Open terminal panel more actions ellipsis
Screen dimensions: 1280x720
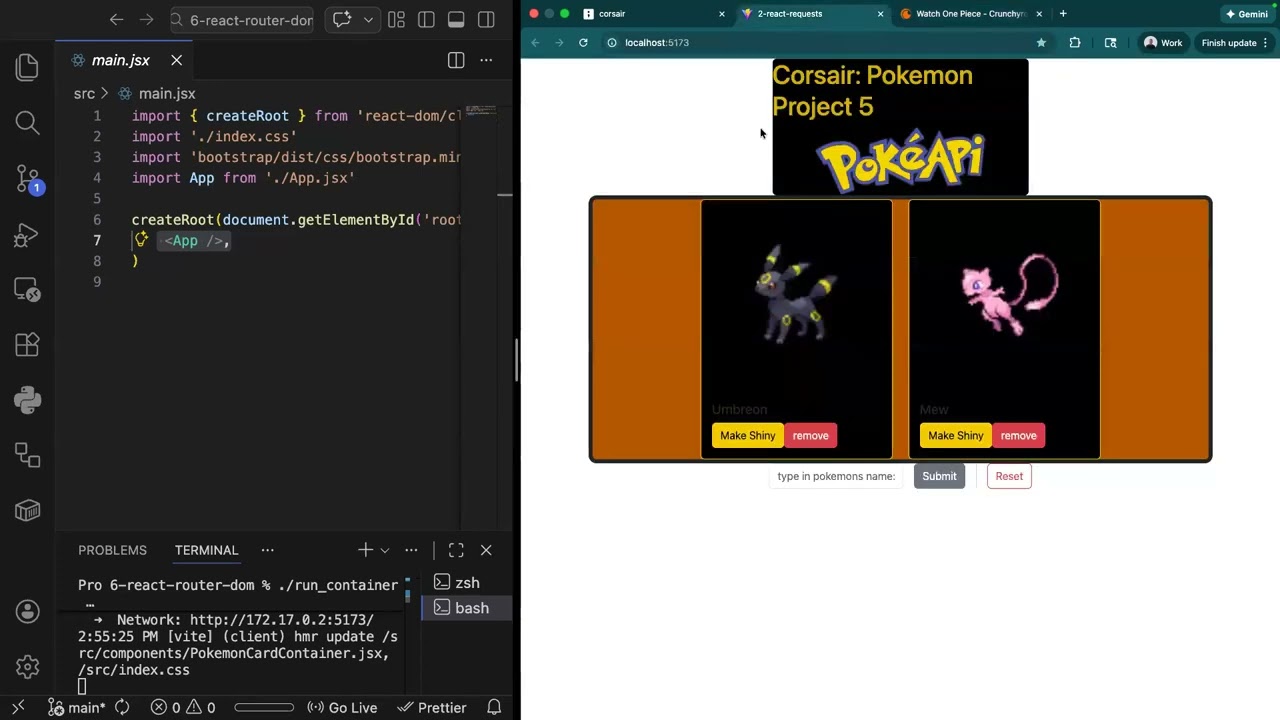pyautogui.click(x=411, y=550)
